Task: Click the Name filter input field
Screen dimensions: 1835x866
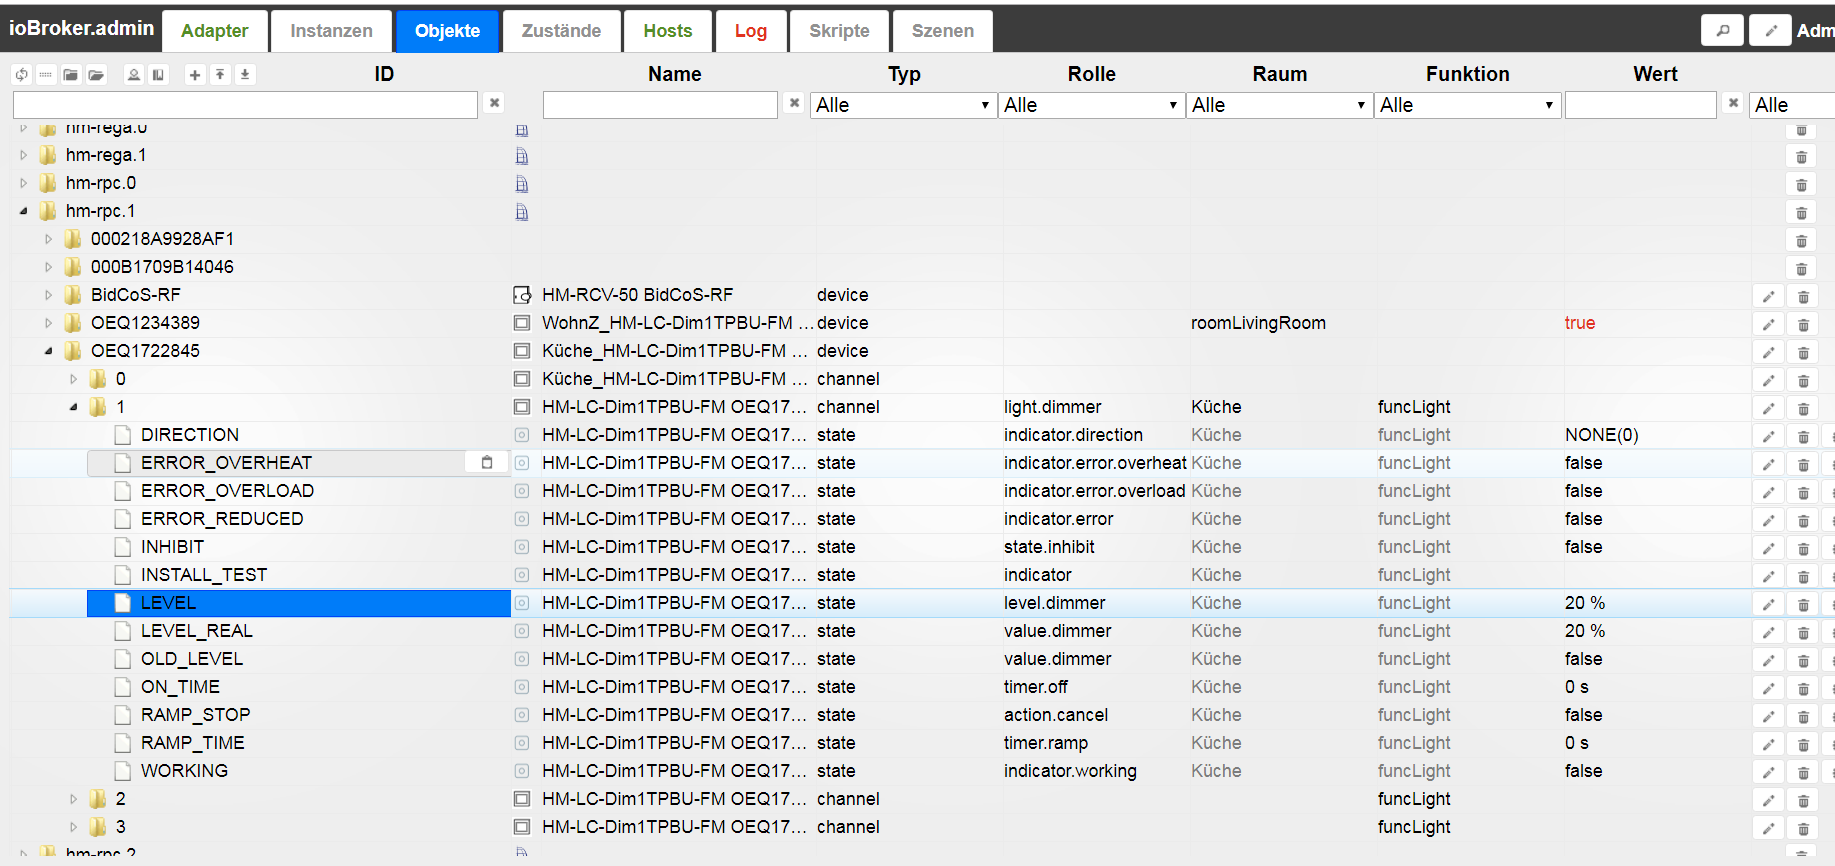Action: pos(660,105)
